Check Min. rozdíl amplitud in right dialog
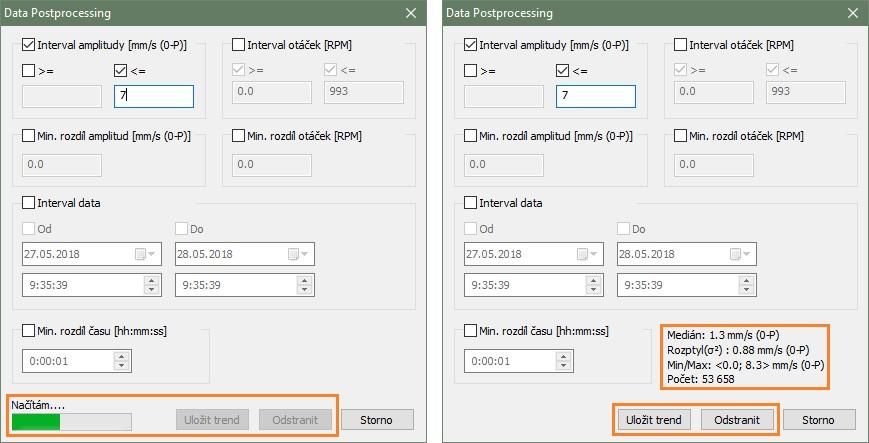The height and width of the screenshot is (443, 869). point(471,136)
